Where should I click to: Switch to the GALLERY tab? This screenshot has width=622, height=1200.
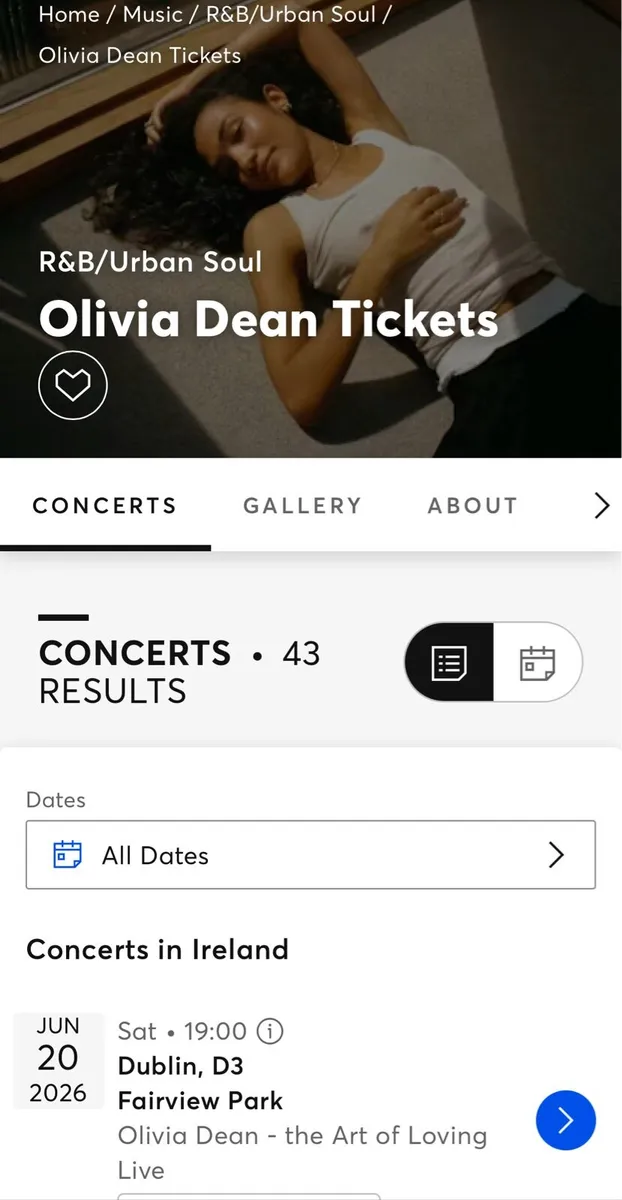(302, 506)
